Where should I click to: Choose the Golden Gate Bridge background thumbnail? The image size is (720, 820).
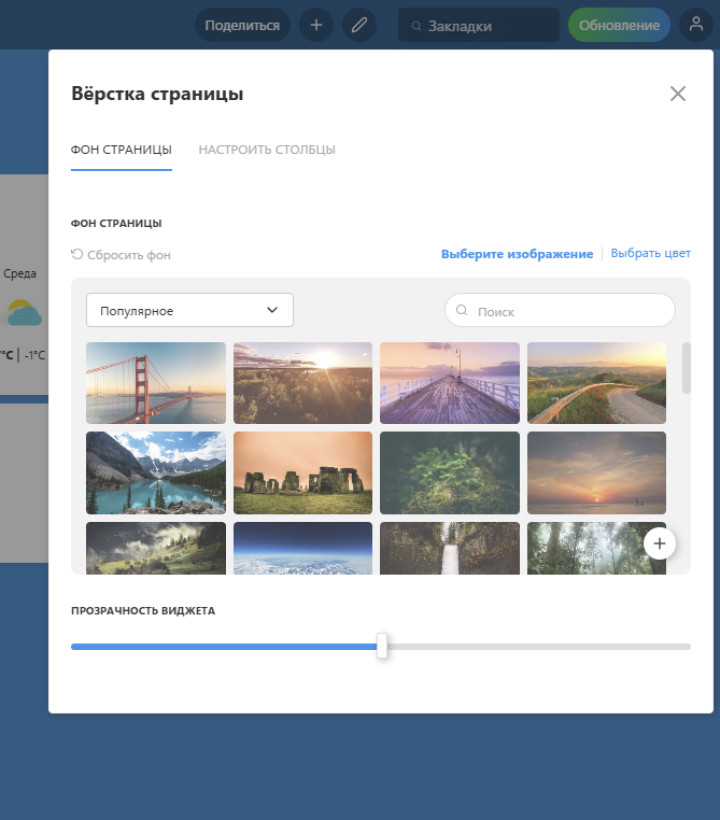156,383
